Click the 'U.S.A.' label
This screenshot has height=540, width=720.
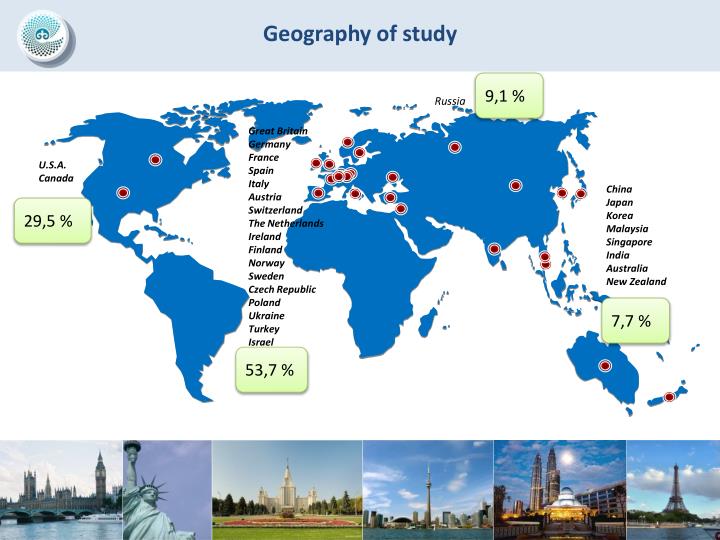(52, 165)
